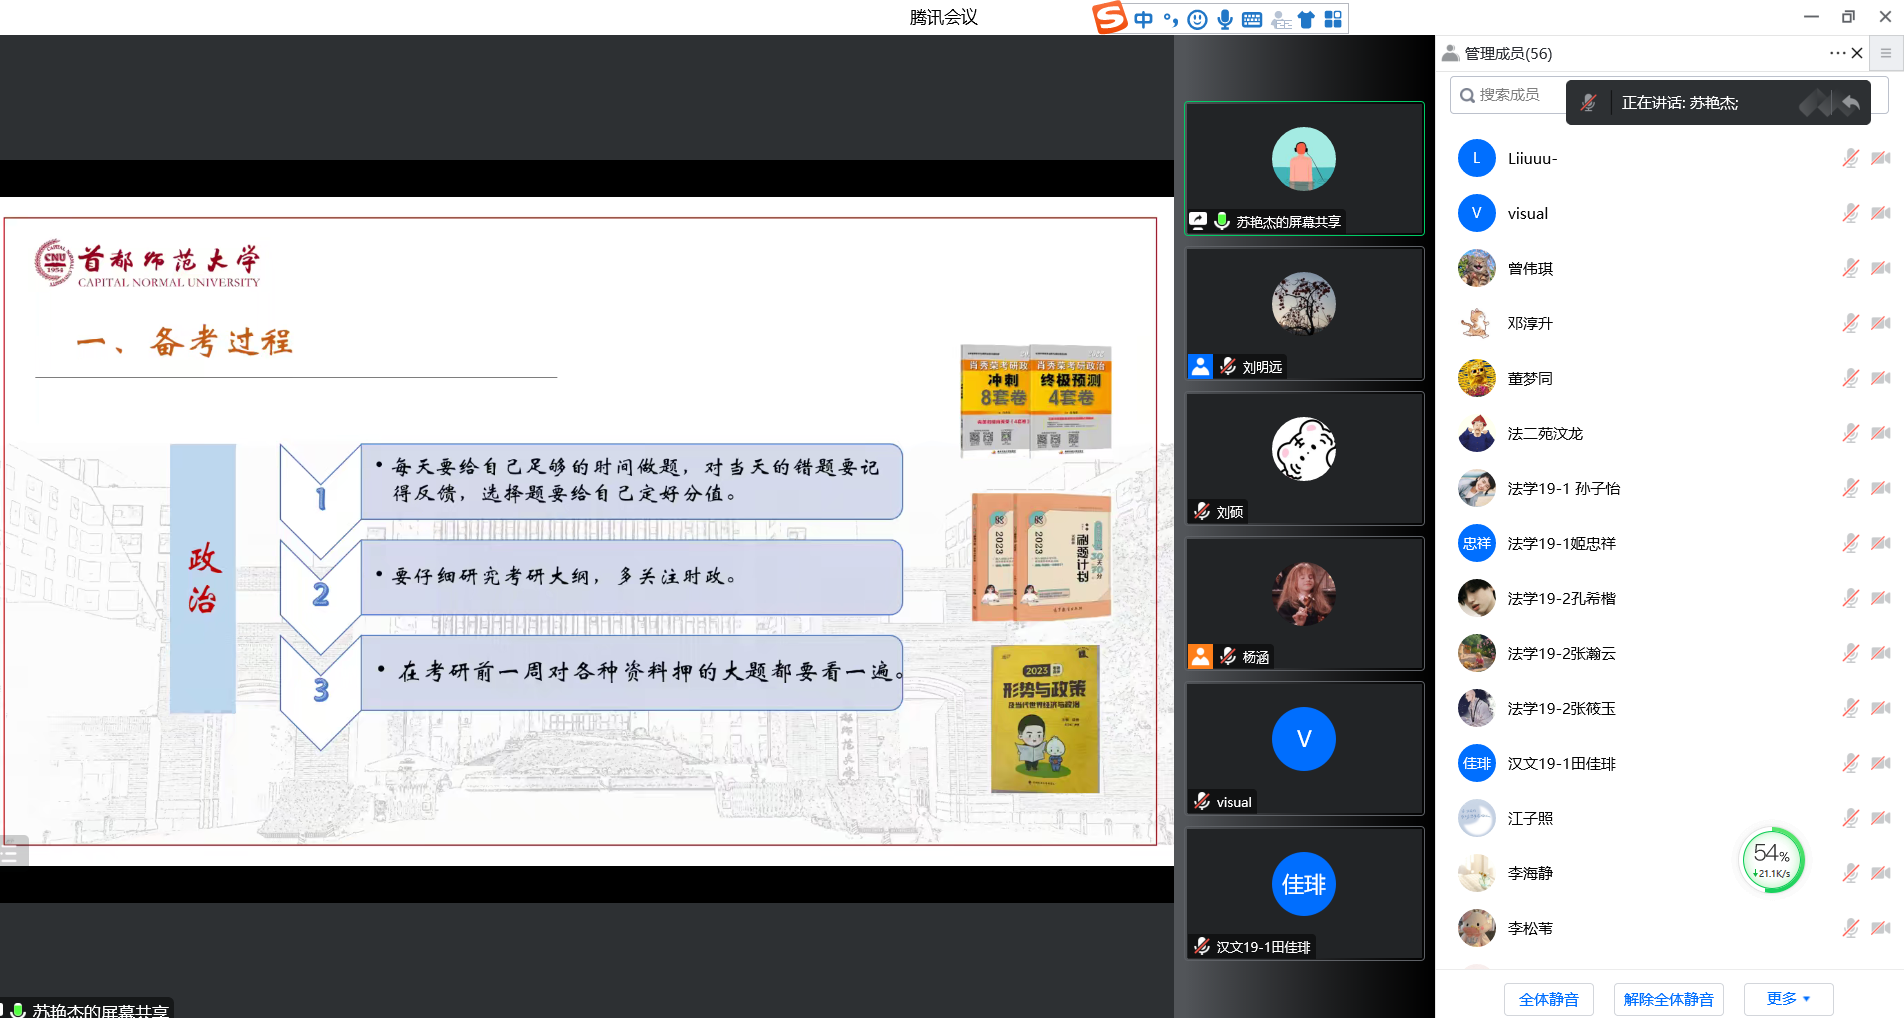This screenshot has width=1904, height=1018.
Task: Click reply arrow on speaking notification bar
Action: 1851,103
